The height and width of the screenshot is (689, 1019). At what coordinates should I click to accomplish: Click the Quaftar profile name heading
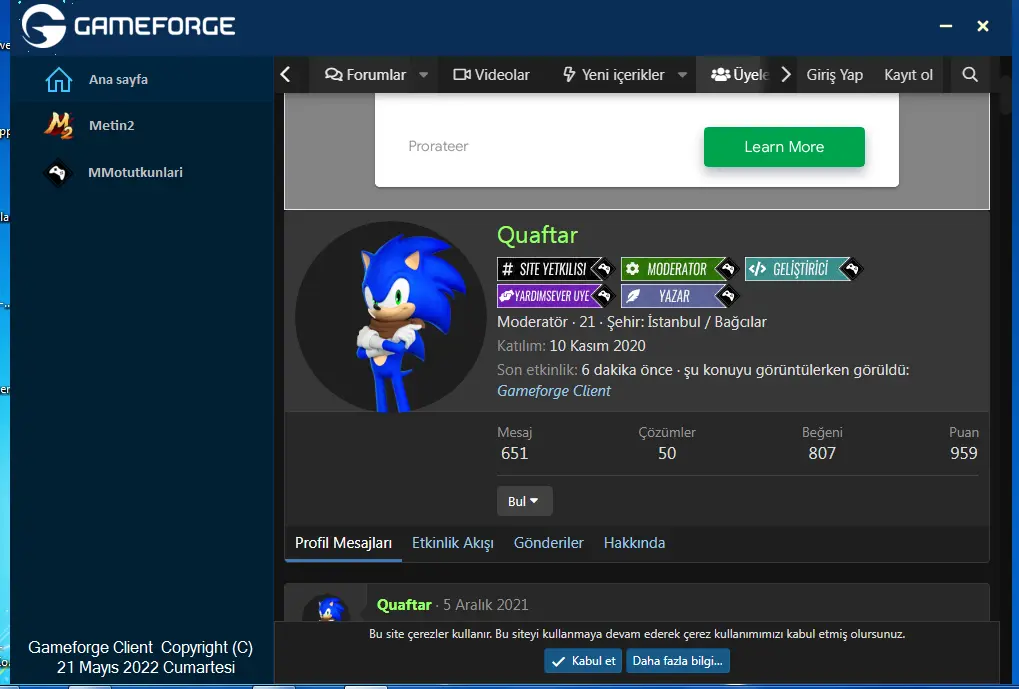click(x=537, y=235)
